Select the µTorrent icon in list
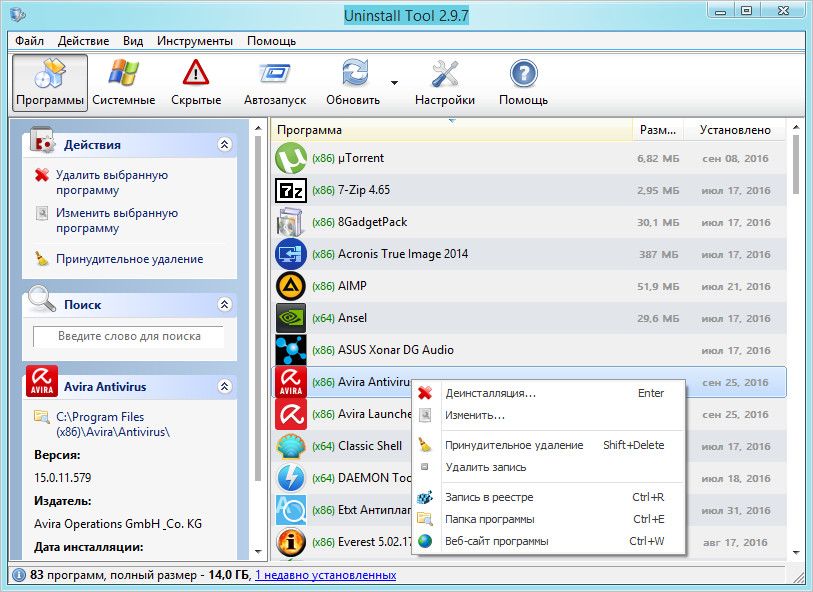813x592 pixels. coord(290,158)
